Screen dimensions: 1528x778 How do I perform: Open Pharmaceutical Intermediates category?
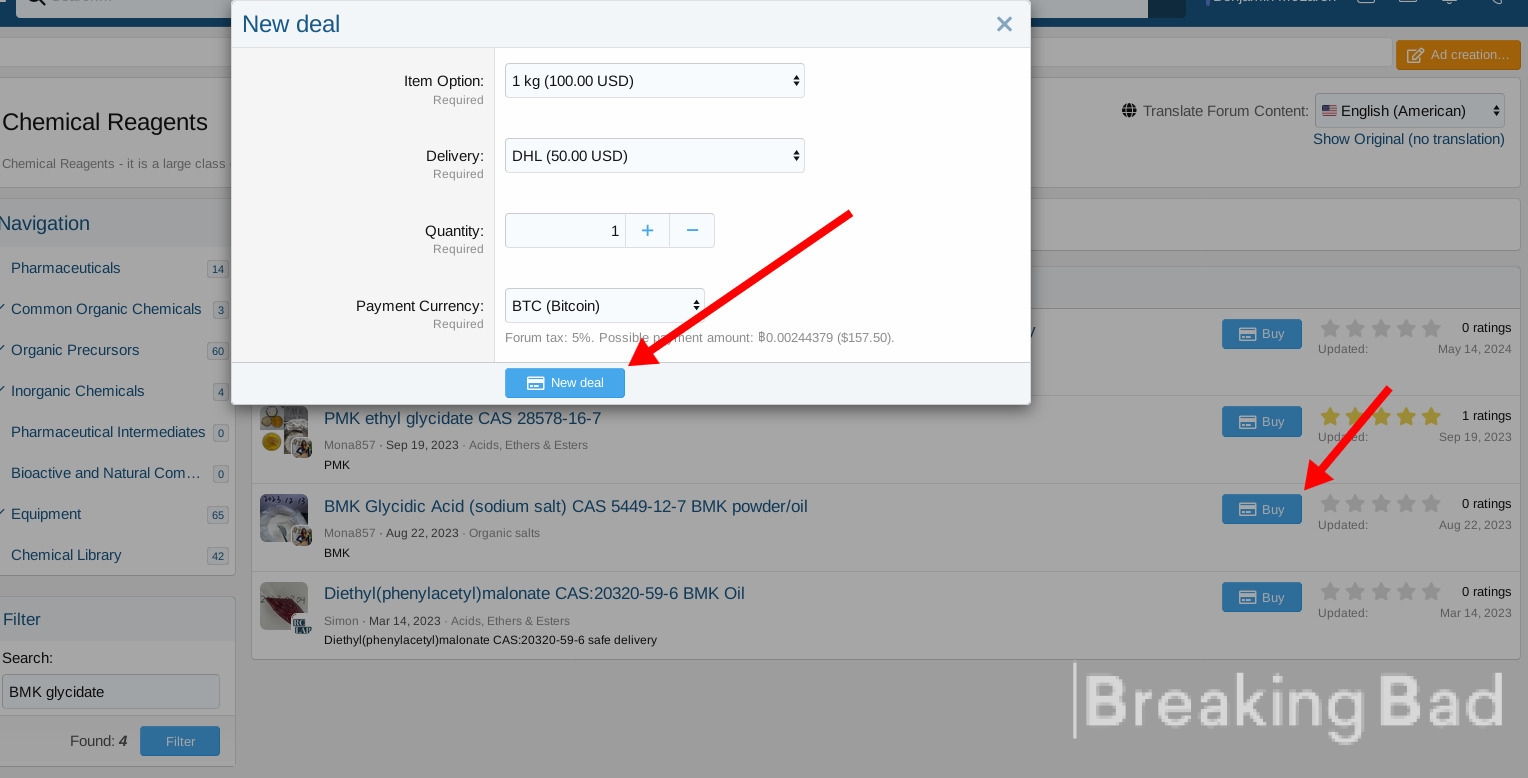(x=108, y=432)
